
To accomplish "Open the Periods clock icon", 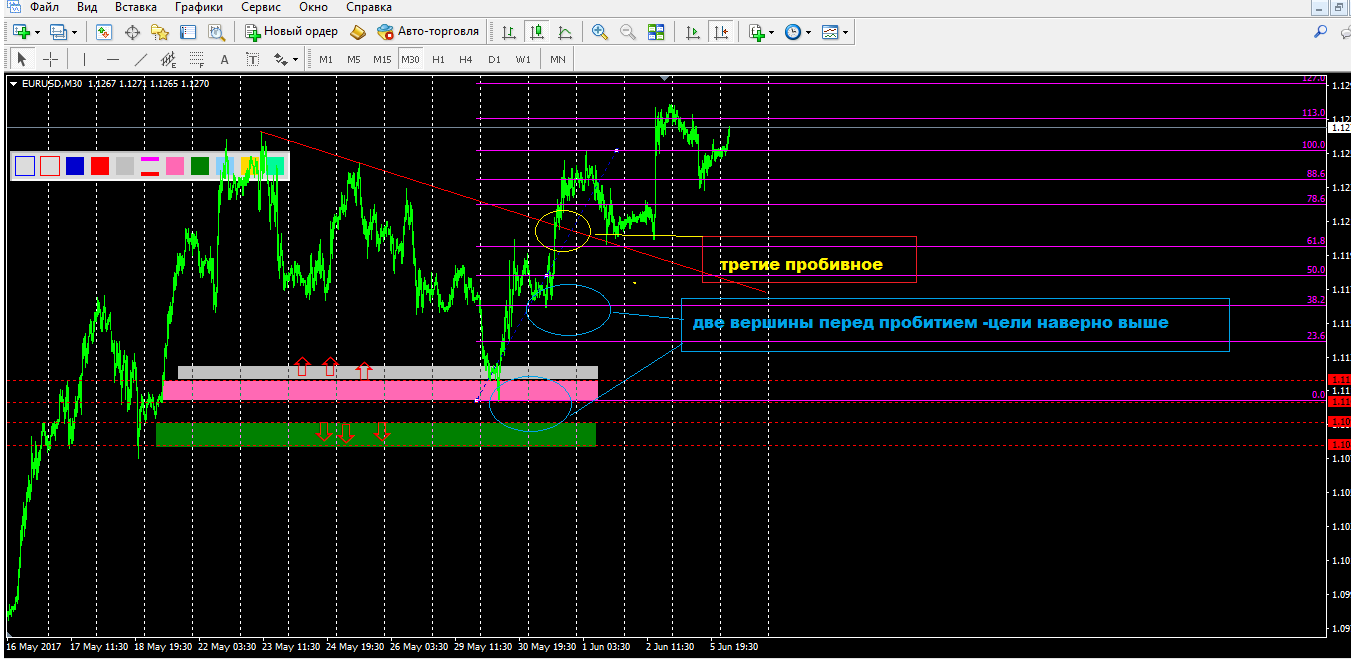I will [793, 32].
